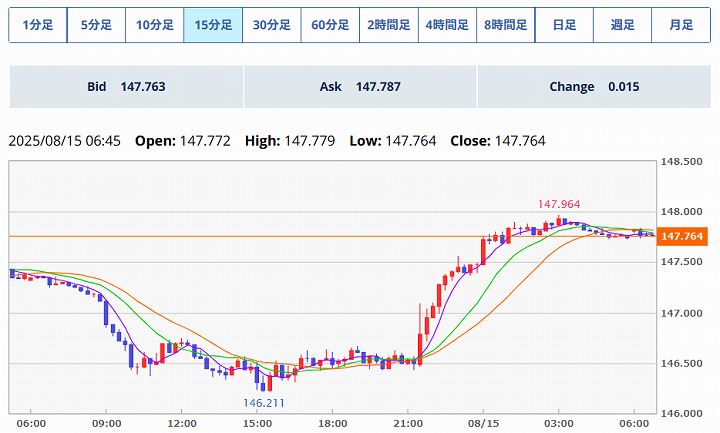The height and width of the screenshot is (433, 720).
Task: Click the 12:00 time axis label
Action: (181, 424)
